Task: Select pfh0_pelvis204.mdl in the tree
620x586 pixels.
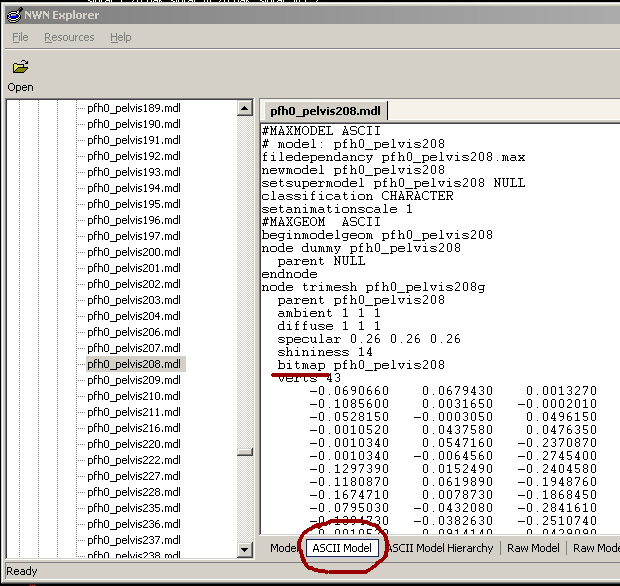Action: point(134,316)
